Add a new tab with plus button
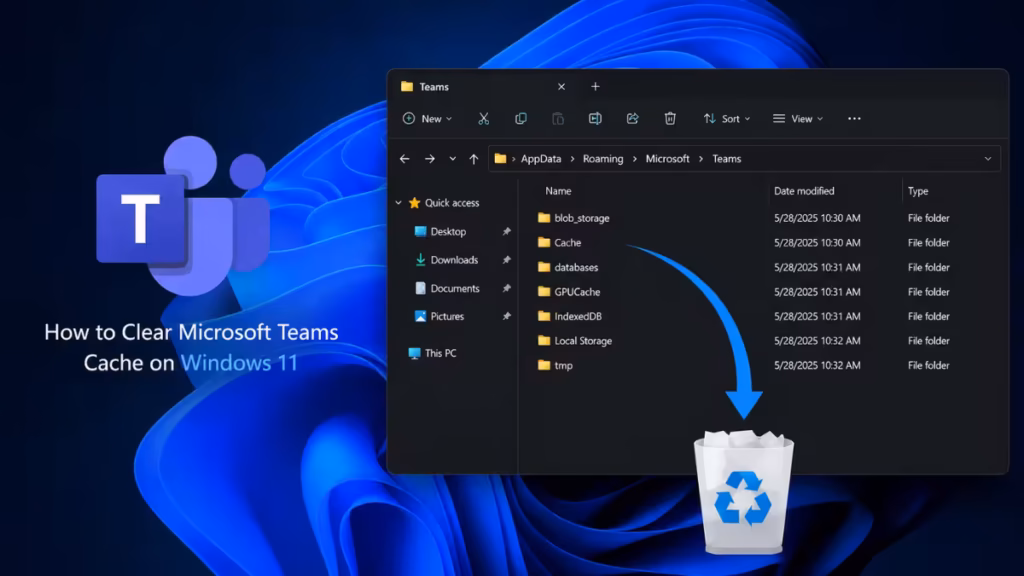The width and height of the screenshot is (1024, 576). [595, 87]
